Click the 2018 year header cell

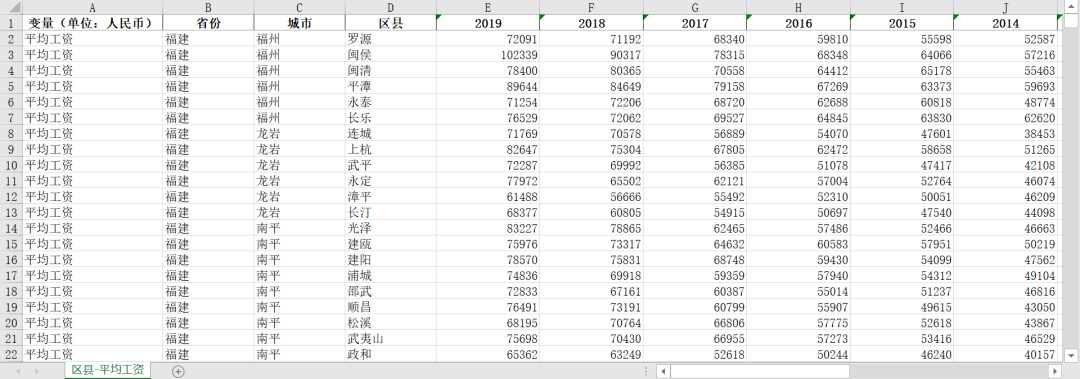coord(592,23)
